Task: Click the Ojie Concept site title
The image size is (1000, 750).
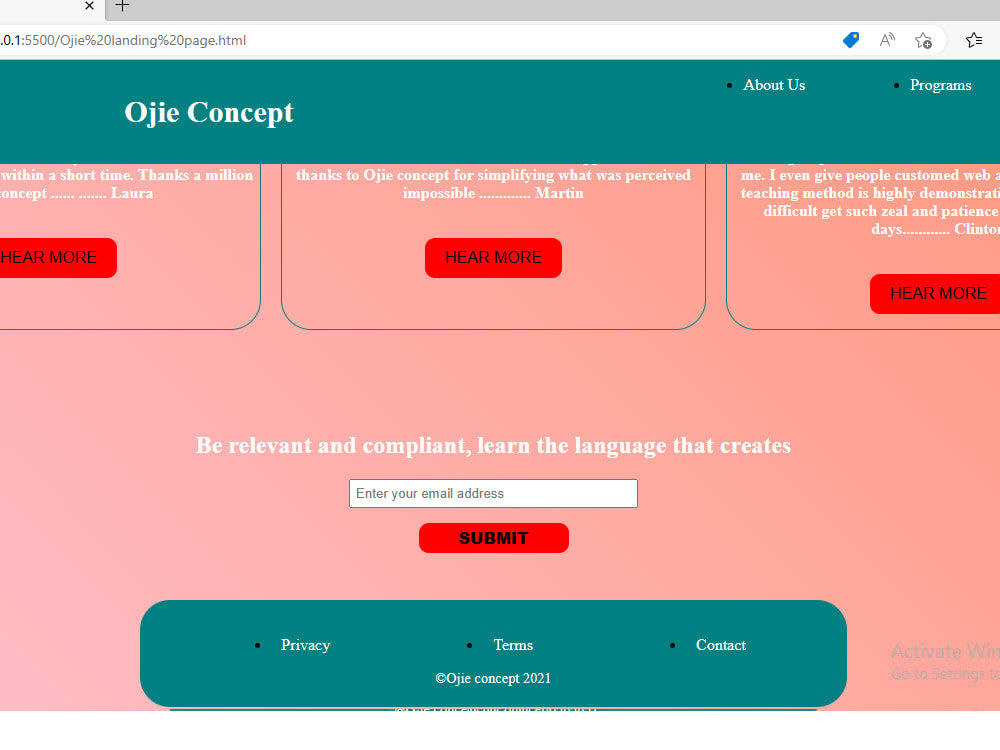Action: pos(209,112)
